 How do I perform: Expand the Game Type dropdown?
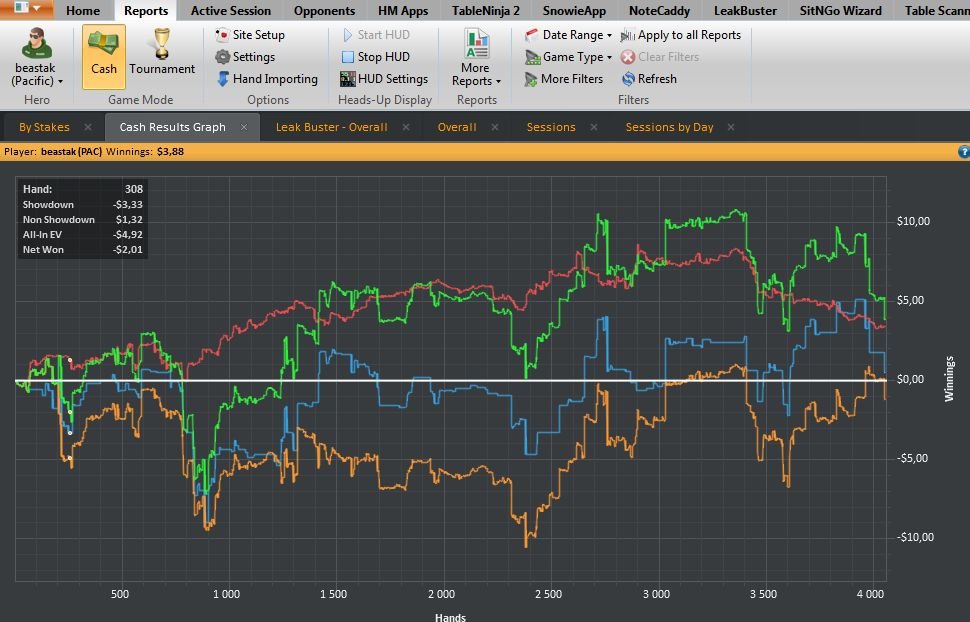[569, 57]
